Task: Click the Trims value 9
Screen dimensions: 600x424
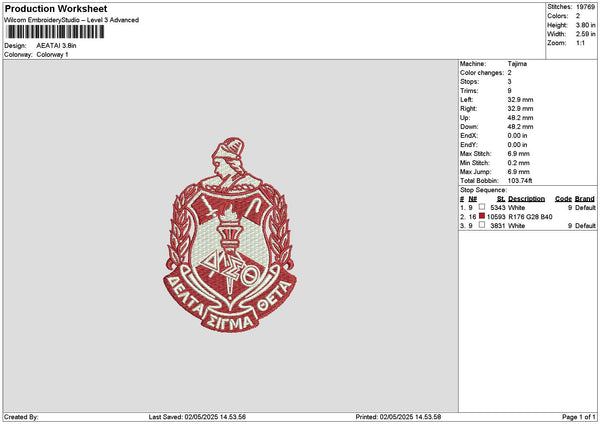Action: coord(509,91)
